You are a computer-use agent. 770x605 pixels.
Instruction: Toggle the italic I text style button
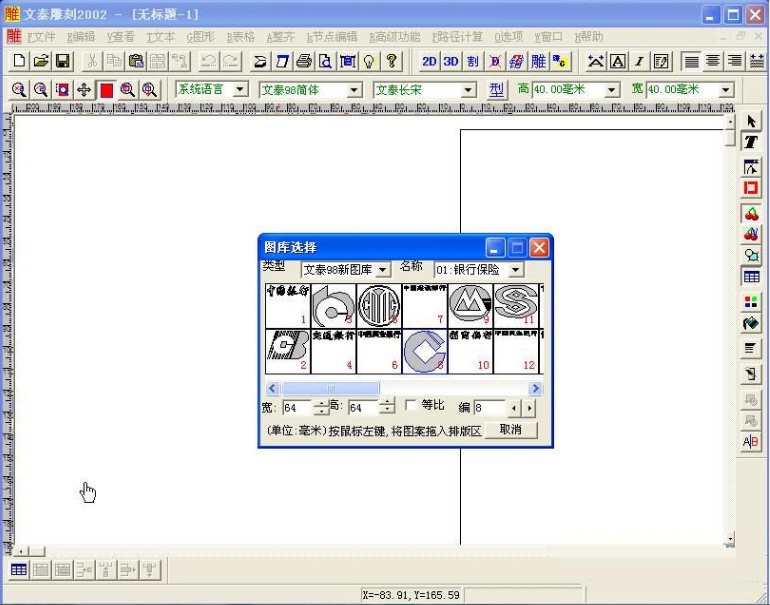(639, 62)
